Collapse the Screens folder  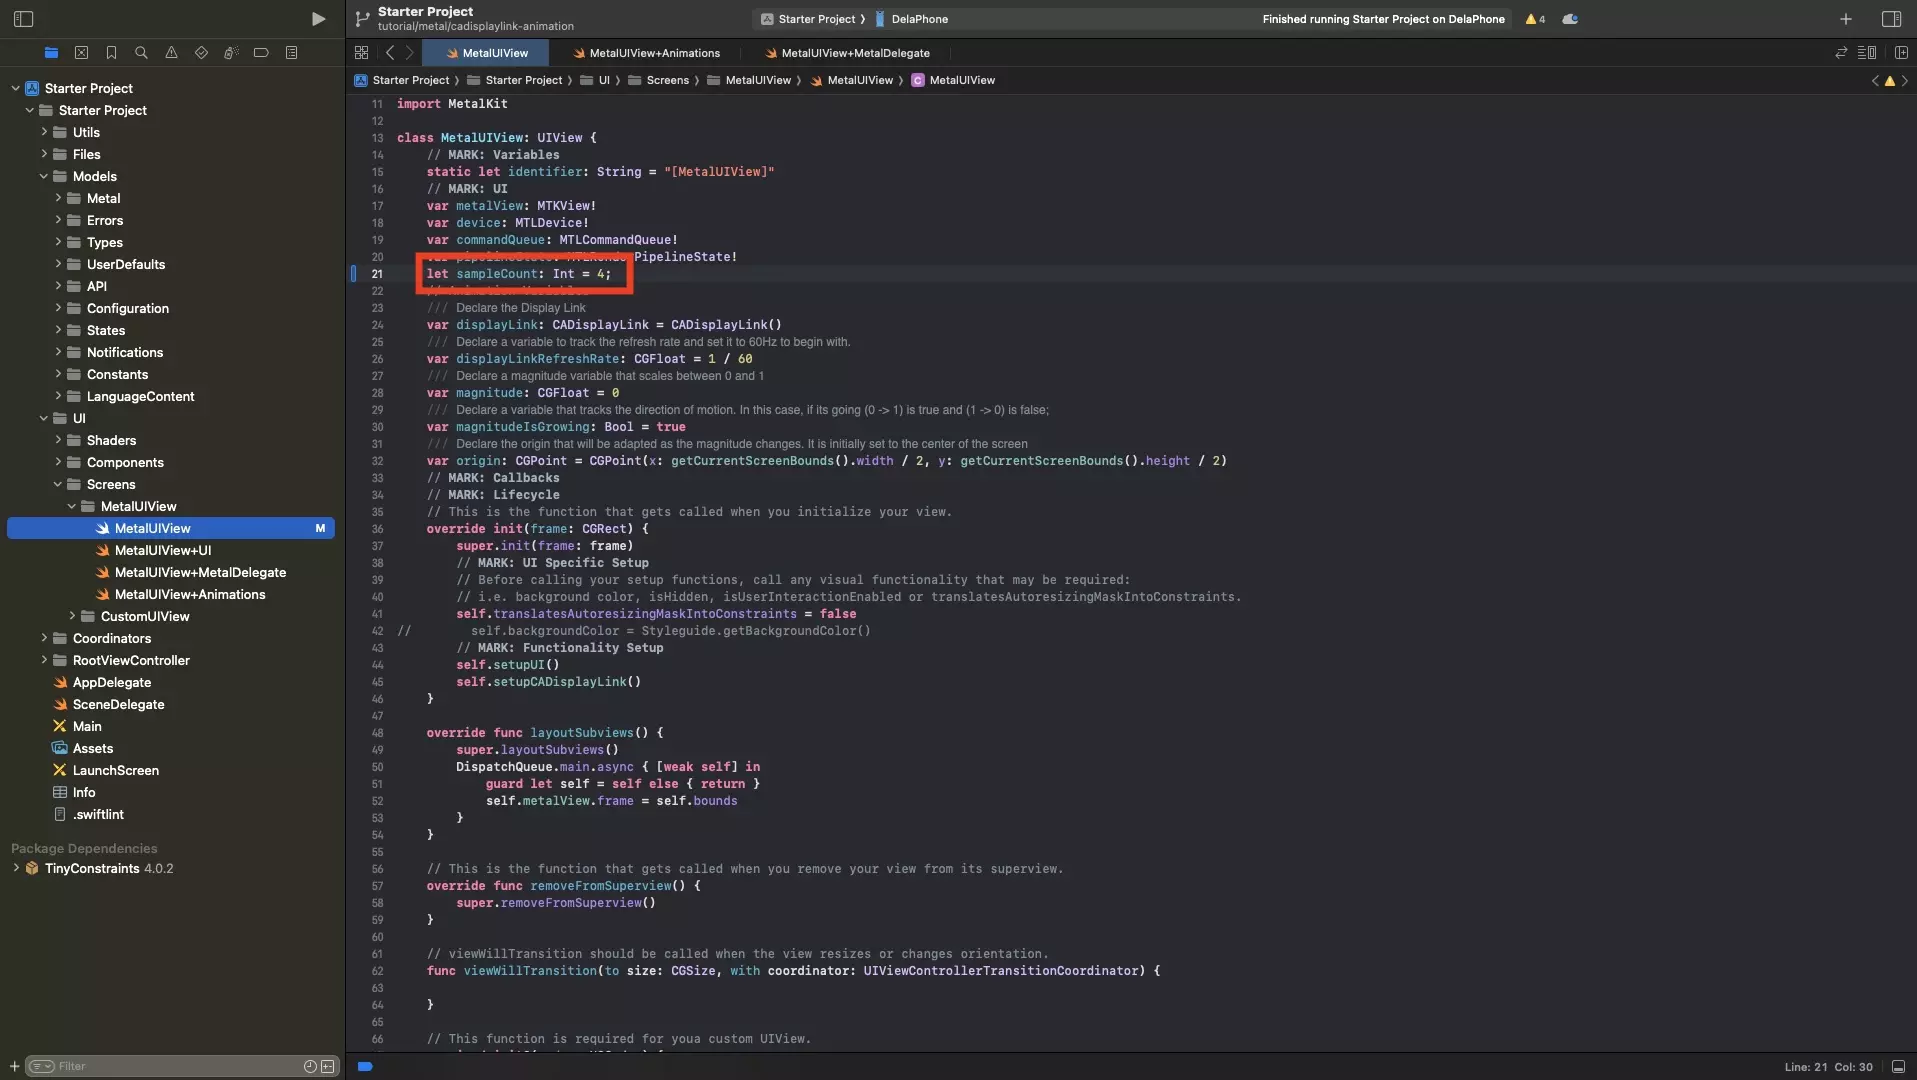pos(58,484)
